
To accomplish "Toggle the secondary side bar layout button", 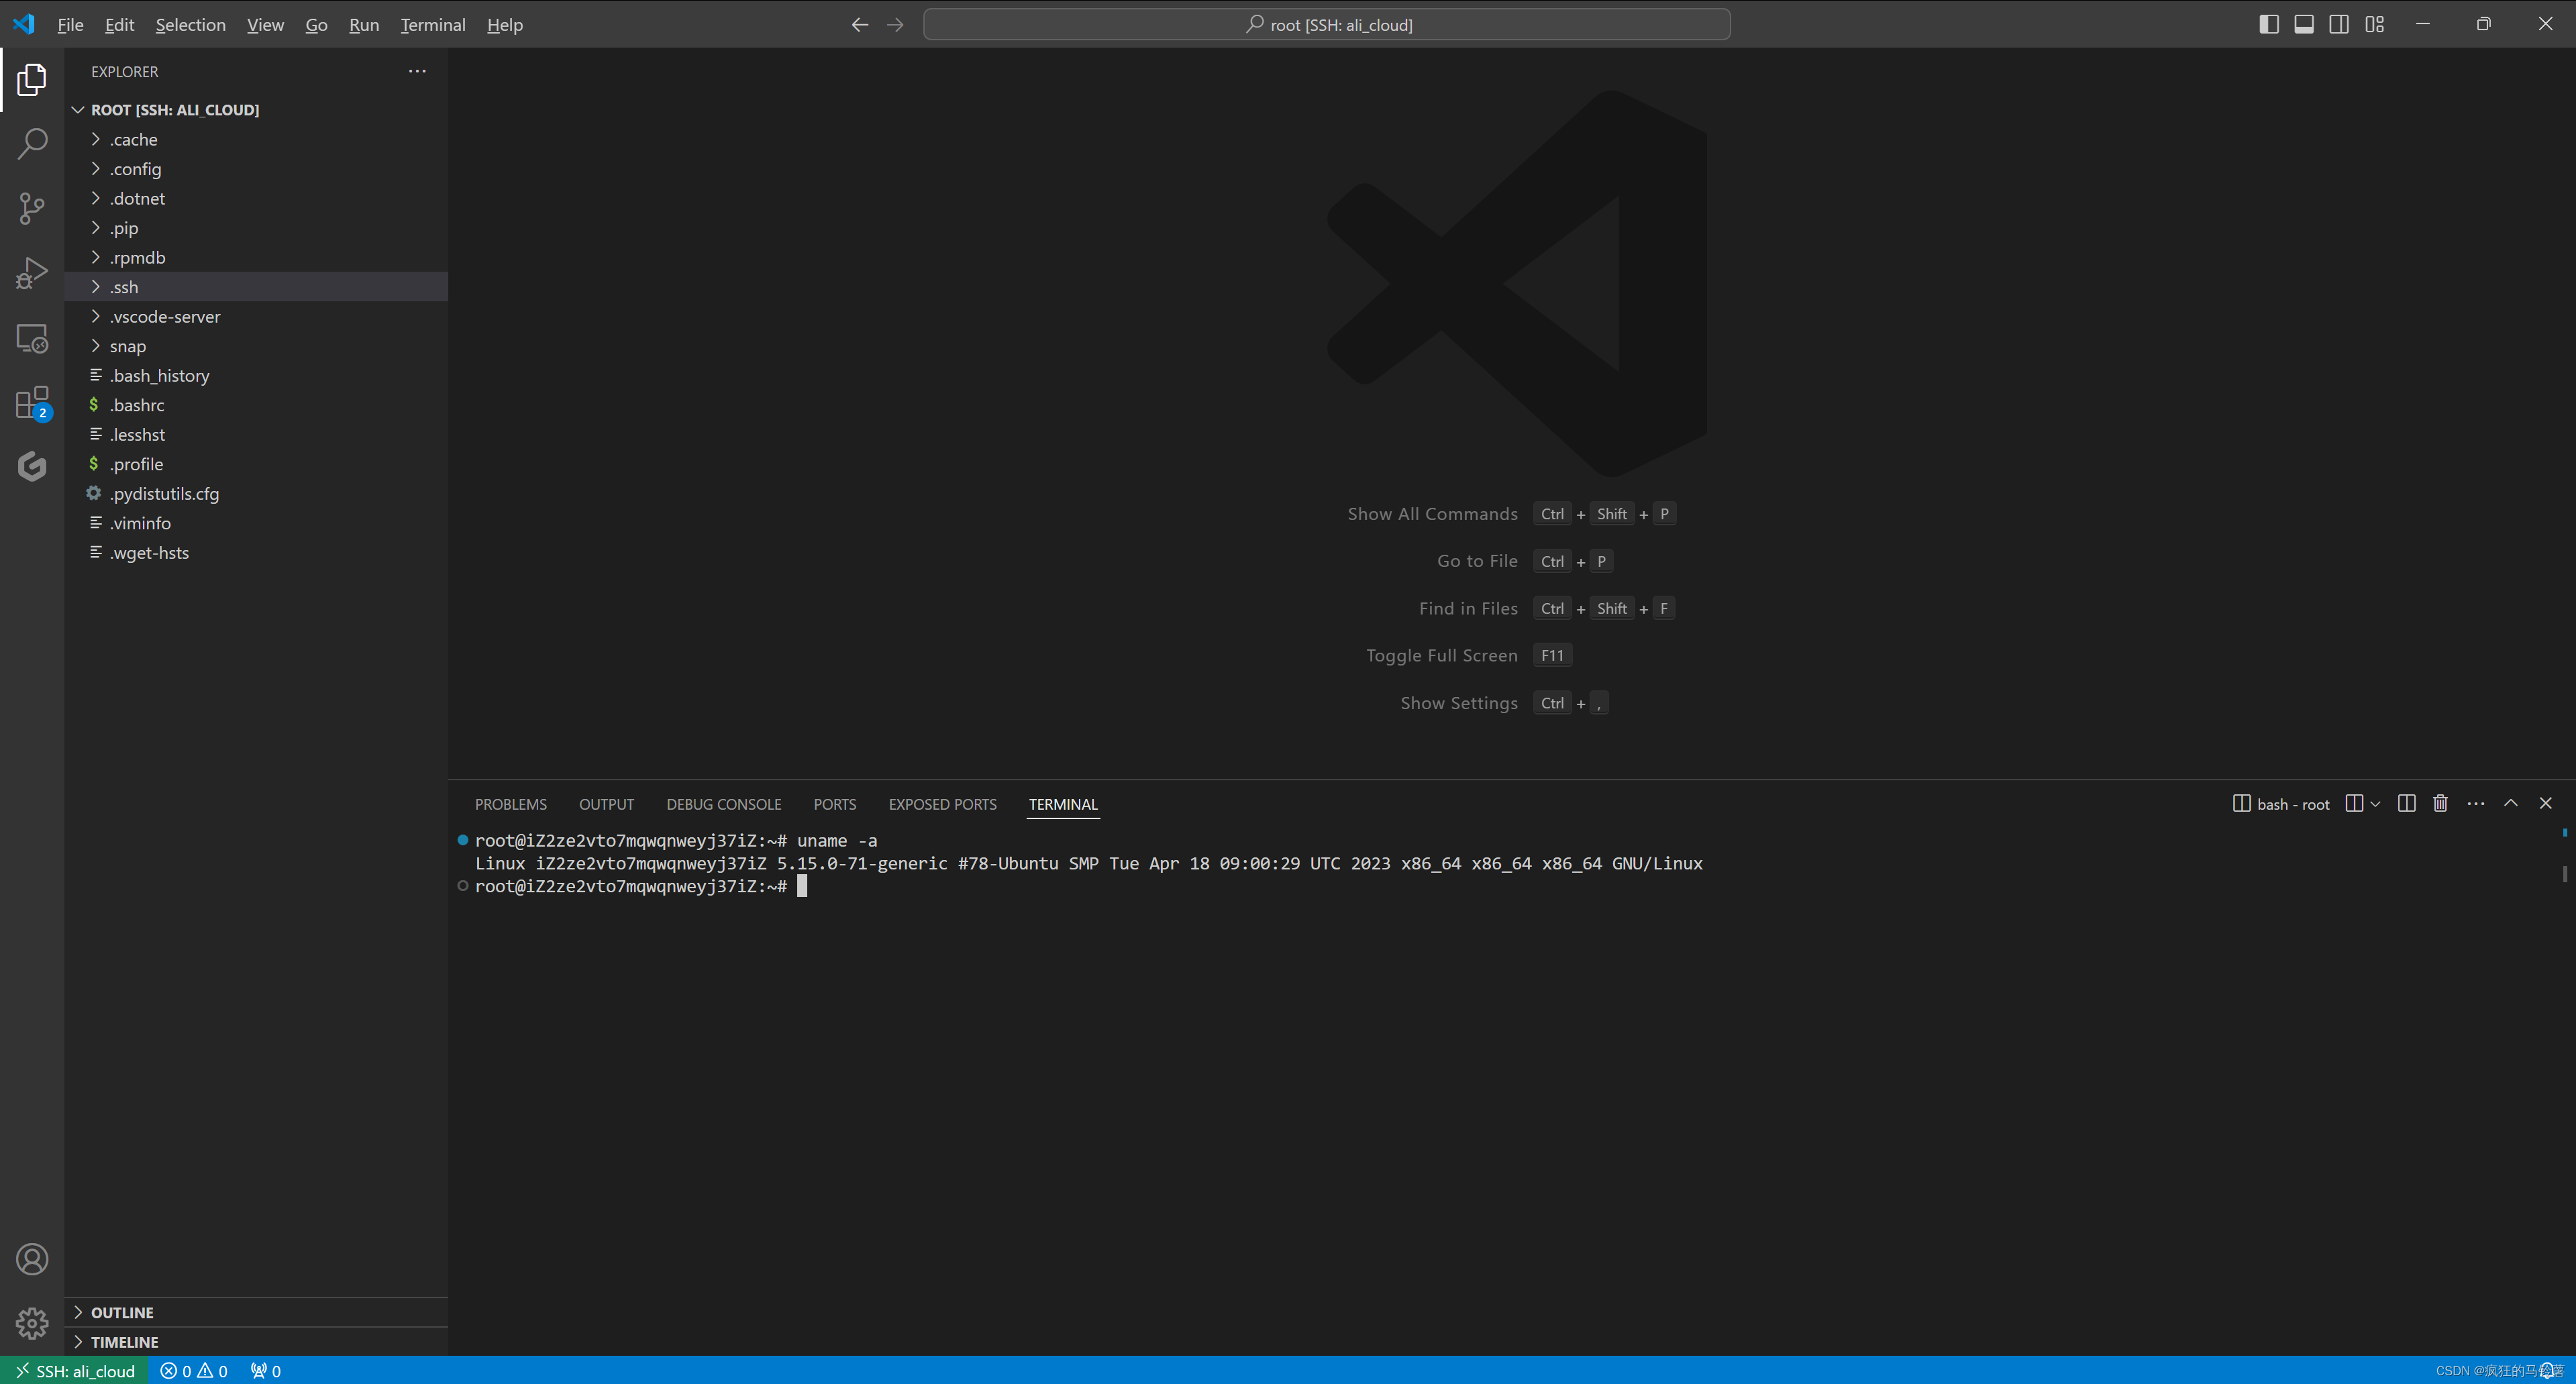I will point(2339,24).
